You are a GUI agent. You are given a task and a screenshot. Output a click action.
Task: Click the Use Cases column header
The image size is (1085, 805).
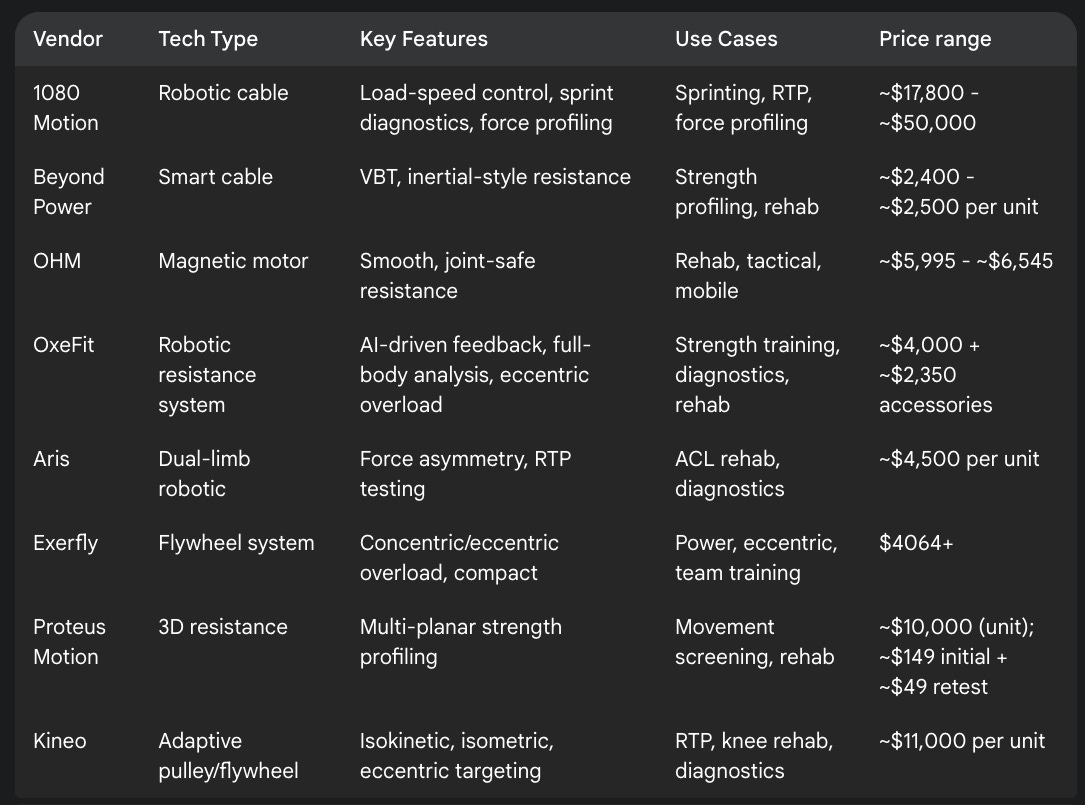coord(726,39)
